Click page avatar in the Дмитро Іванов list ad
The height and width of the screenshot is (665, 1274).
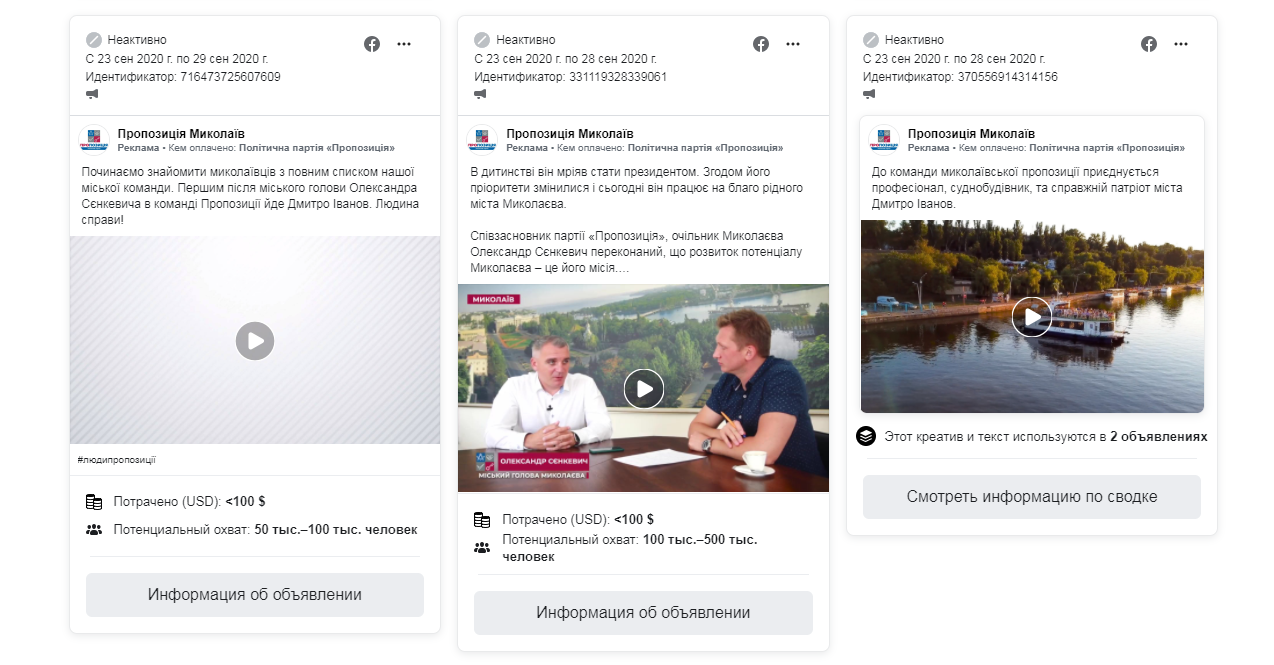point(94,140)
